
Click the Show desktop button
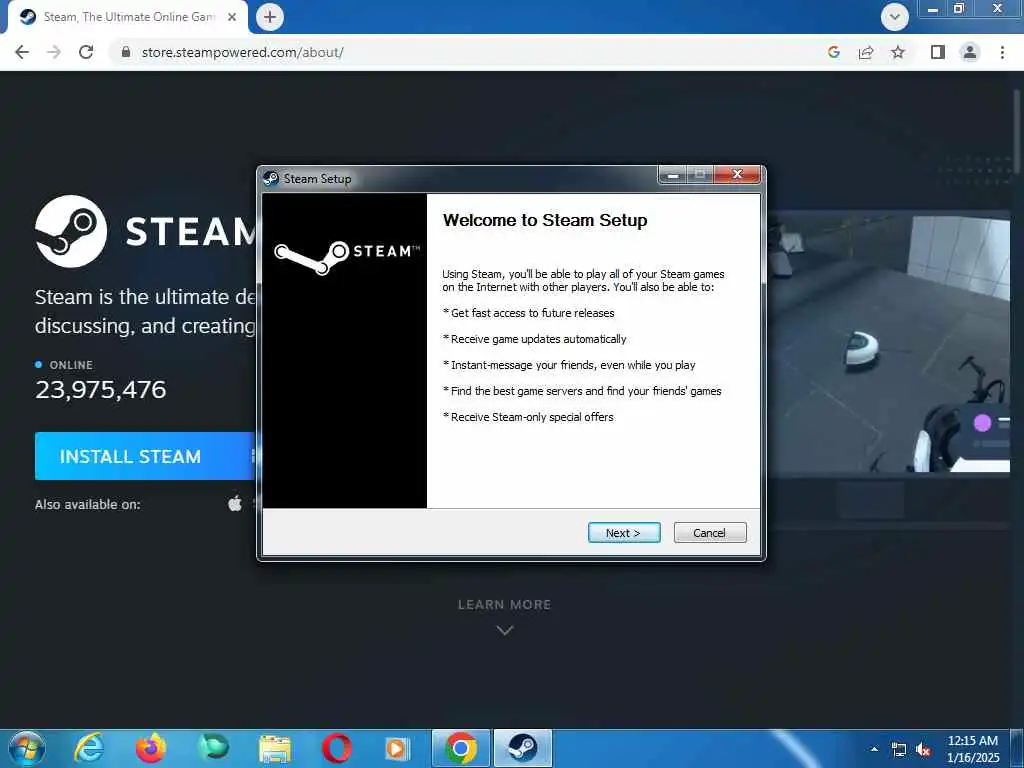[1017, 748]
